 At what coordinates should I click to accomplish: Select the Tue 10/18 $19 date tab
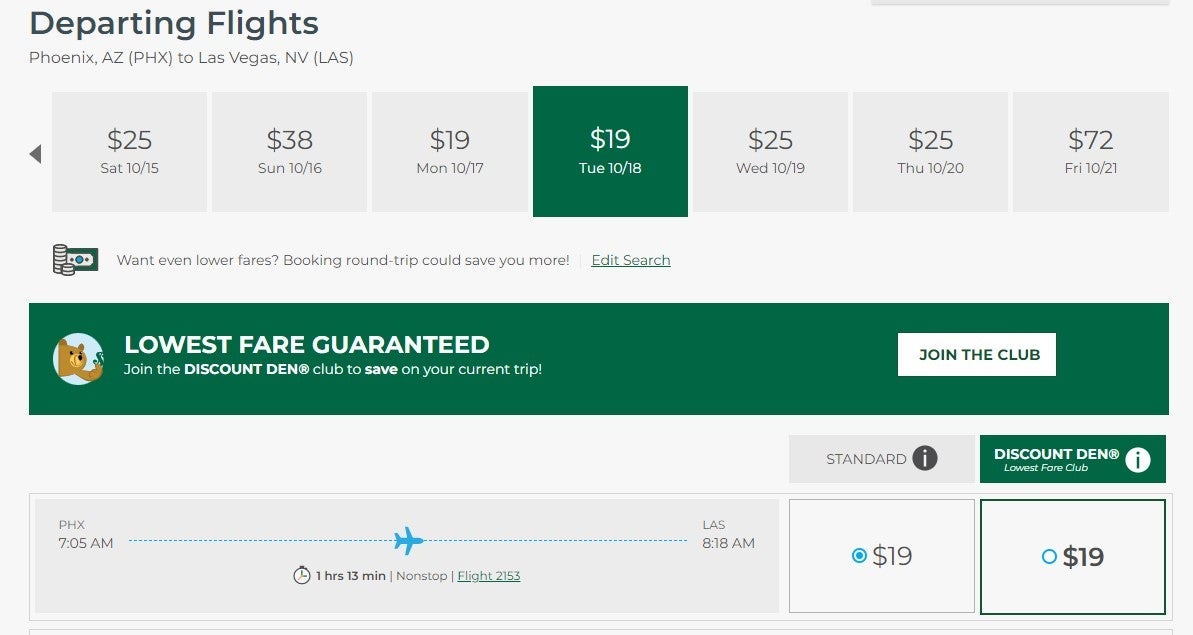tap(610, 152)
